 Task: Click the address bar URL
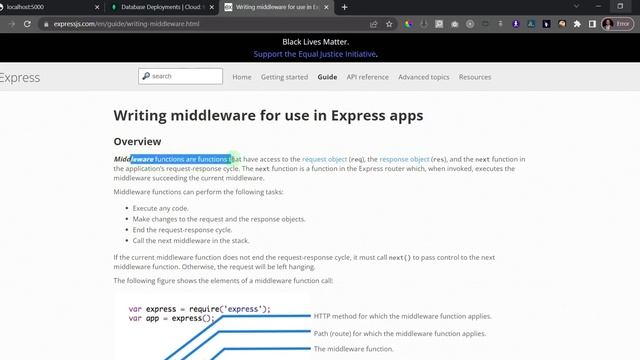tap(127, 24)
